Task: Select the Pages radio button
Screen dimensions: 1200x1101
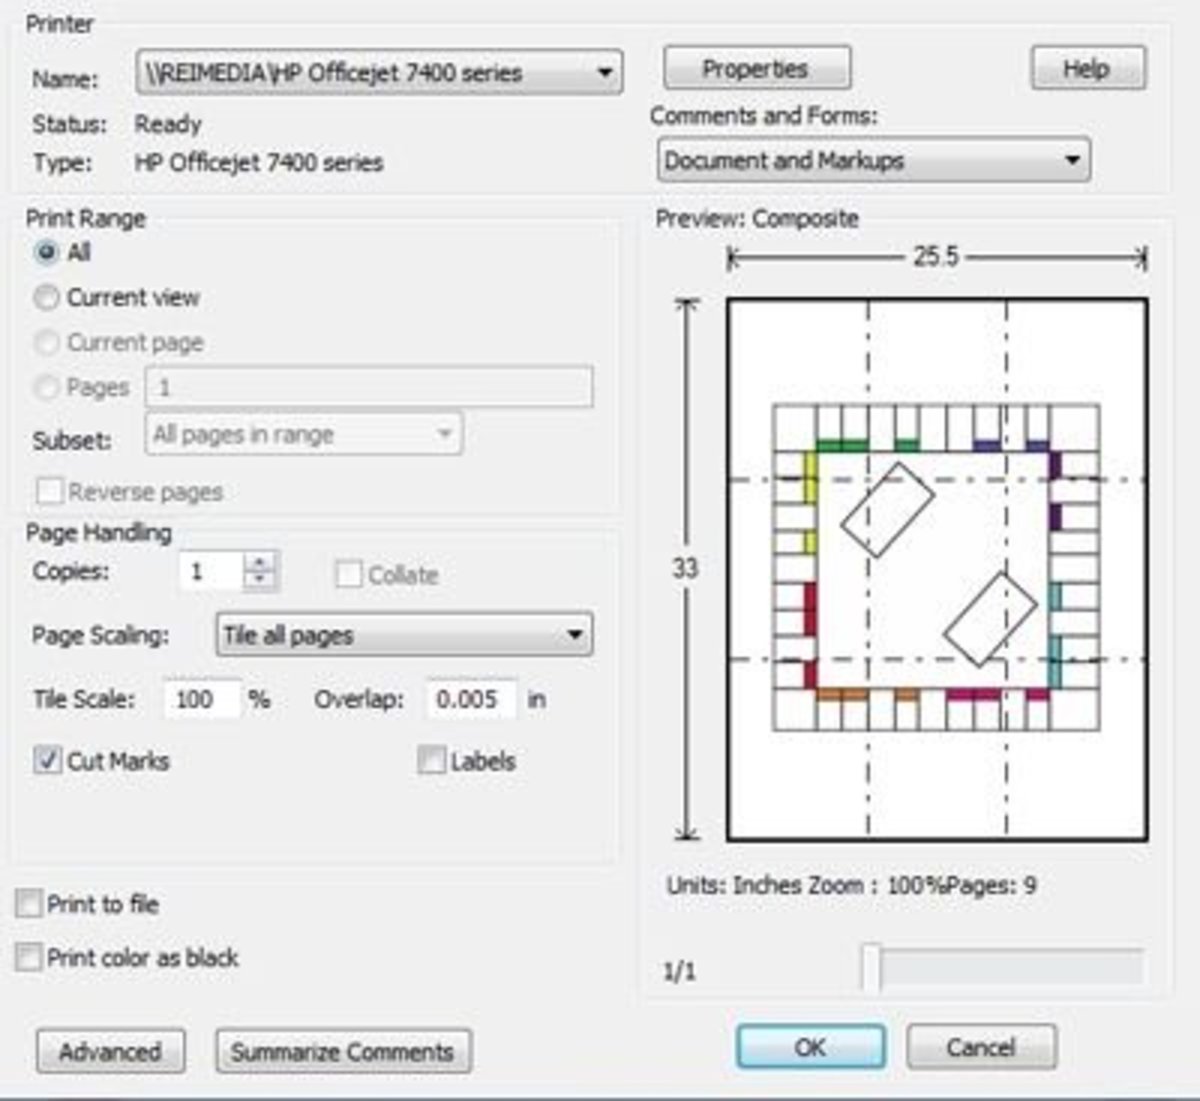Action: [46, 386]
